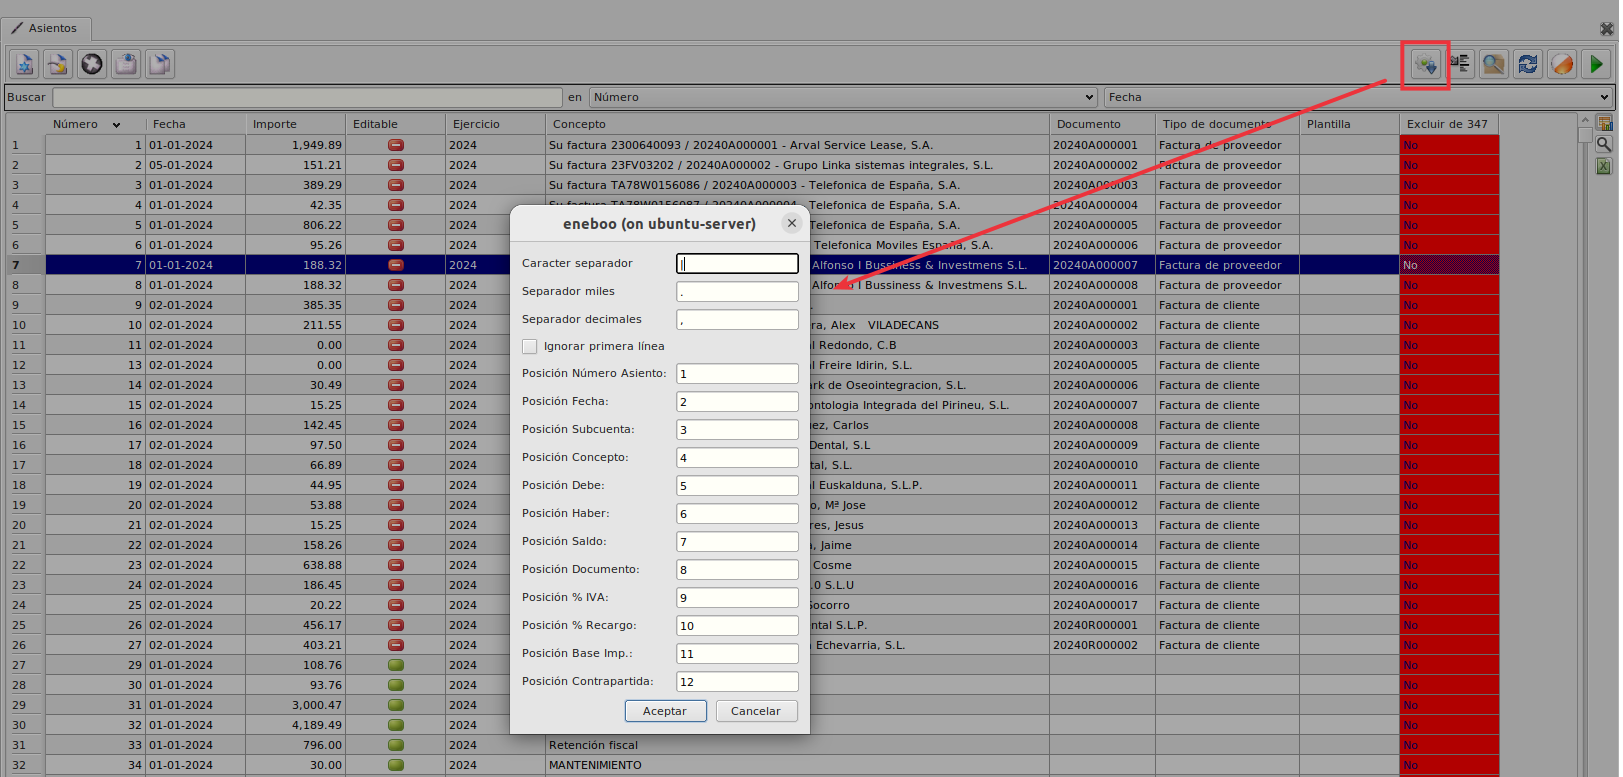
Task: Focus the Caracter separador field
Action: pos(737,263)
